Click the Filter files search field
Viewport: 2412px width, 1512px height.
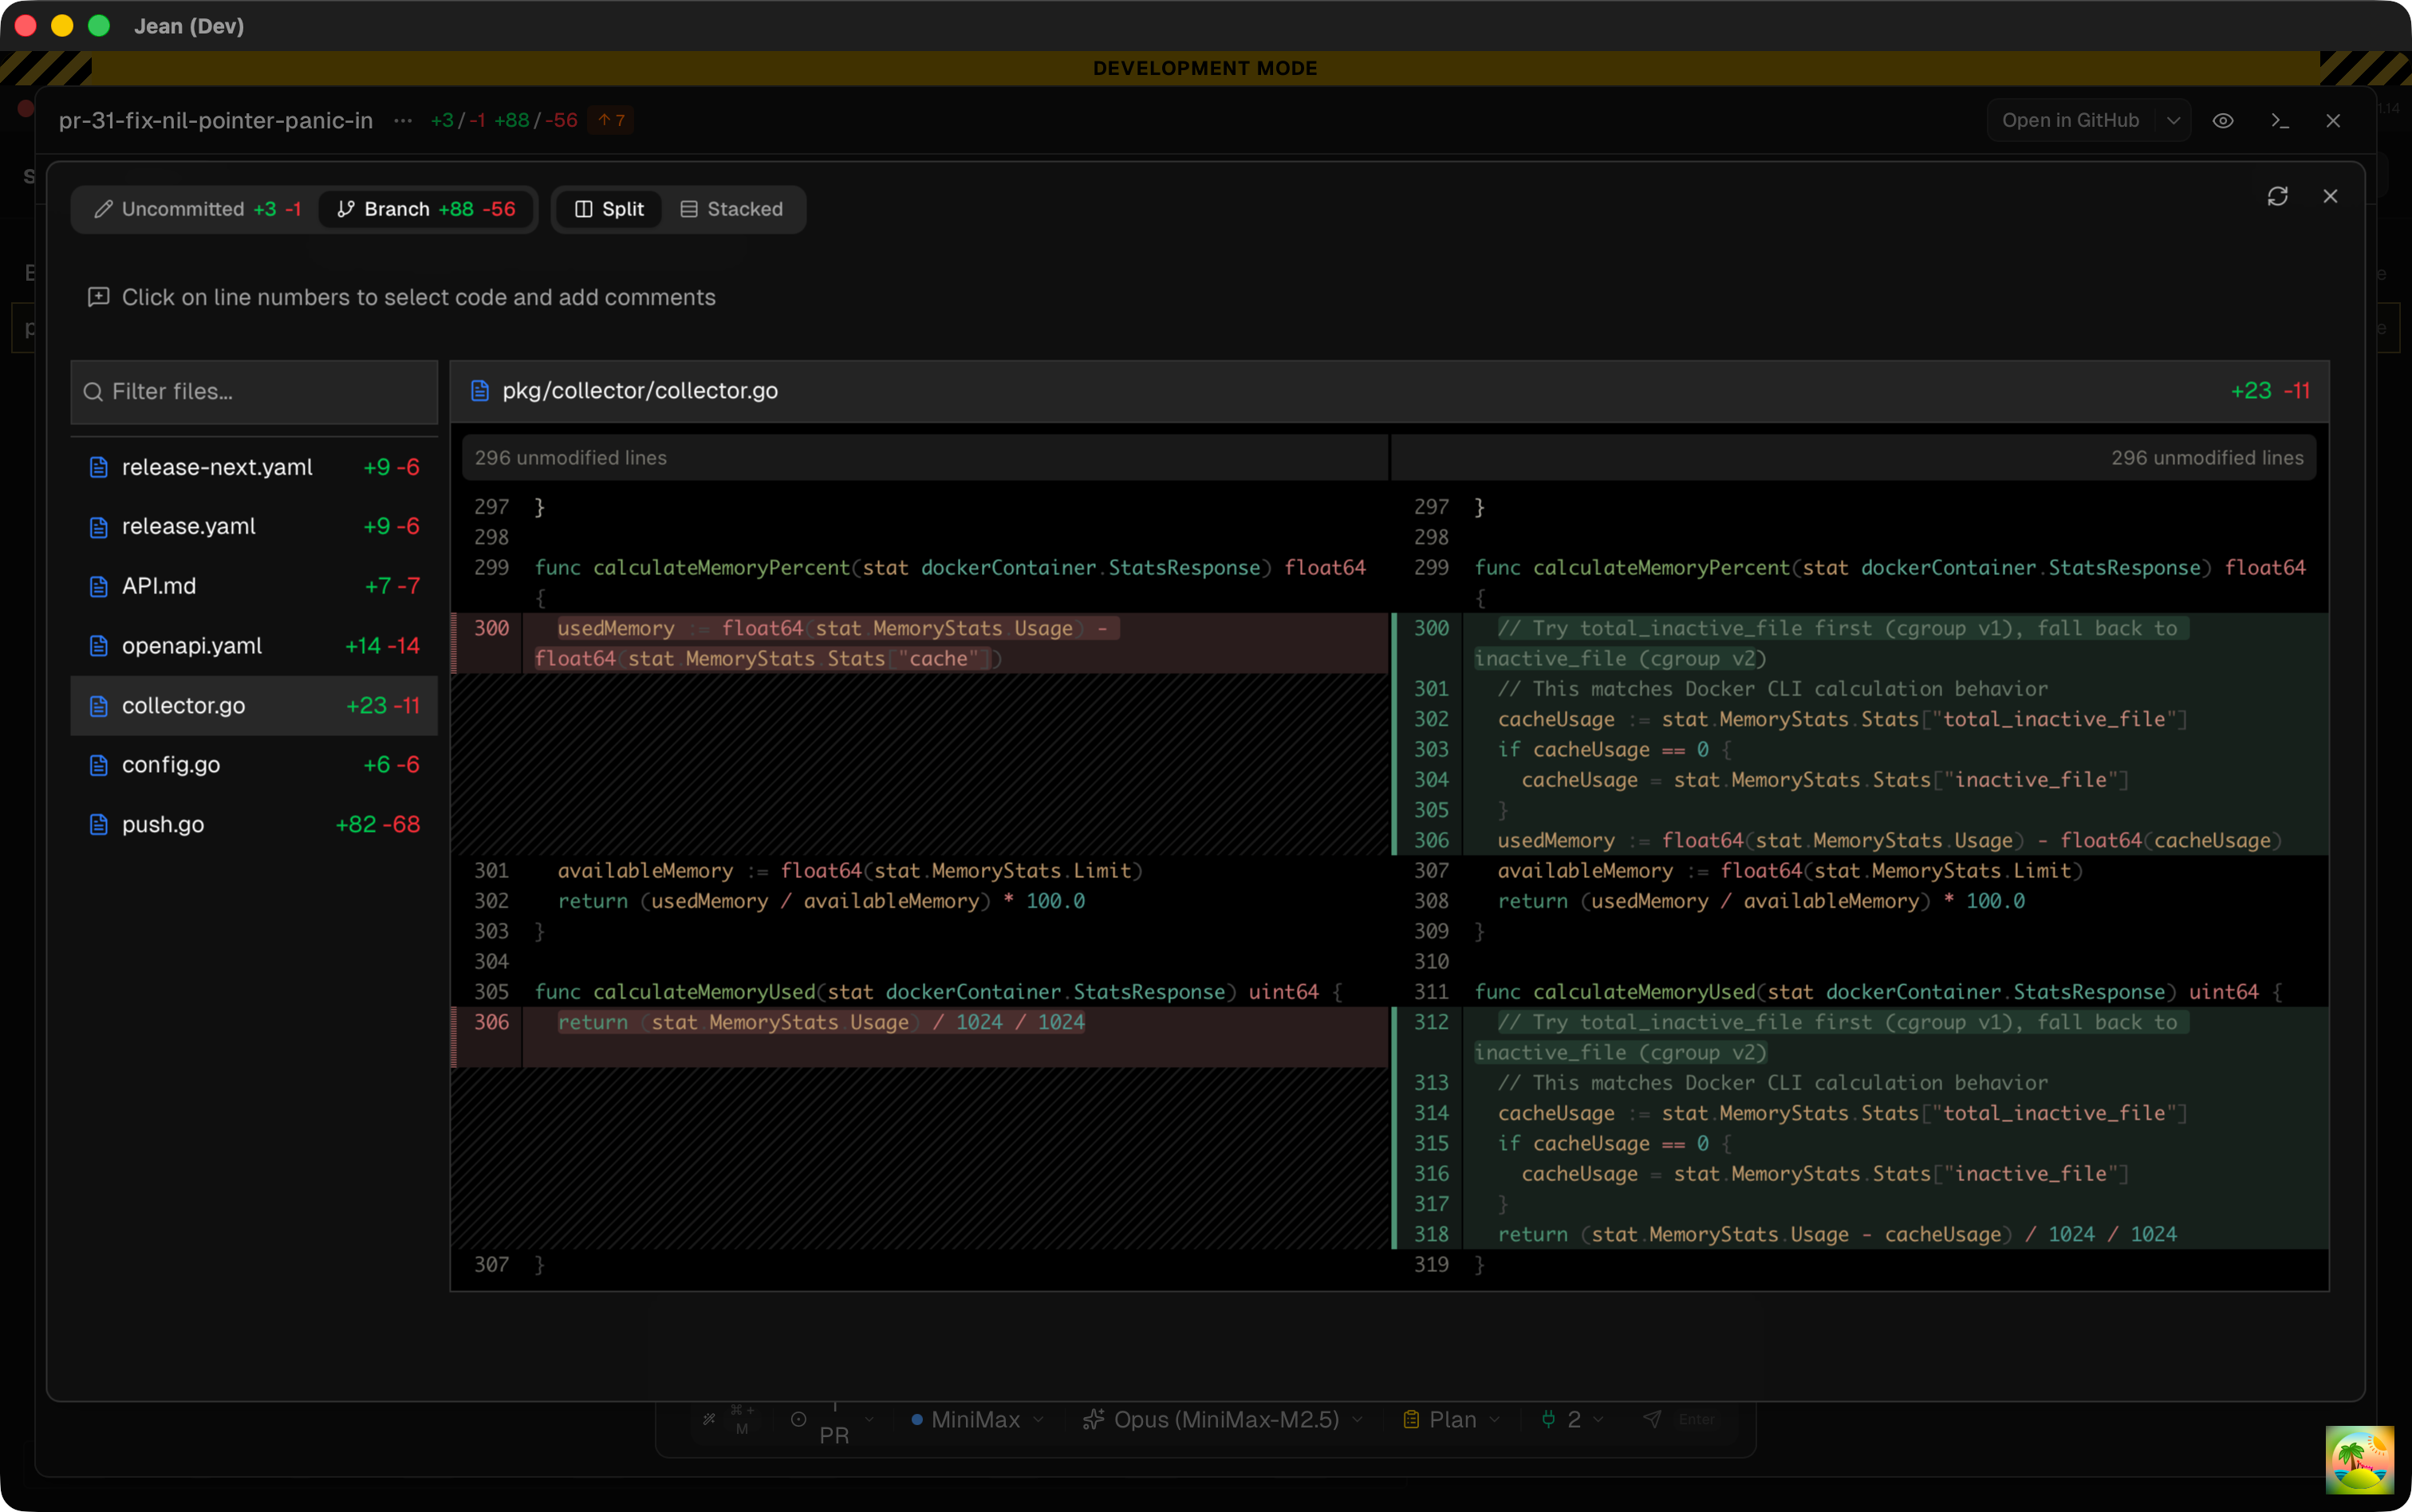pyautogui.click(x=254, y=391)
